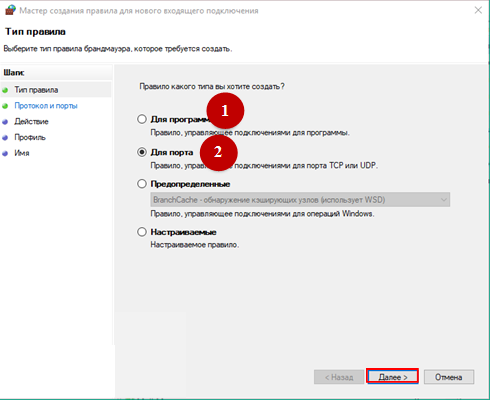The height and width of the screenshot is (400, 491).
Task: Select the Настраиваемые radio button
Action: (142, 232)
